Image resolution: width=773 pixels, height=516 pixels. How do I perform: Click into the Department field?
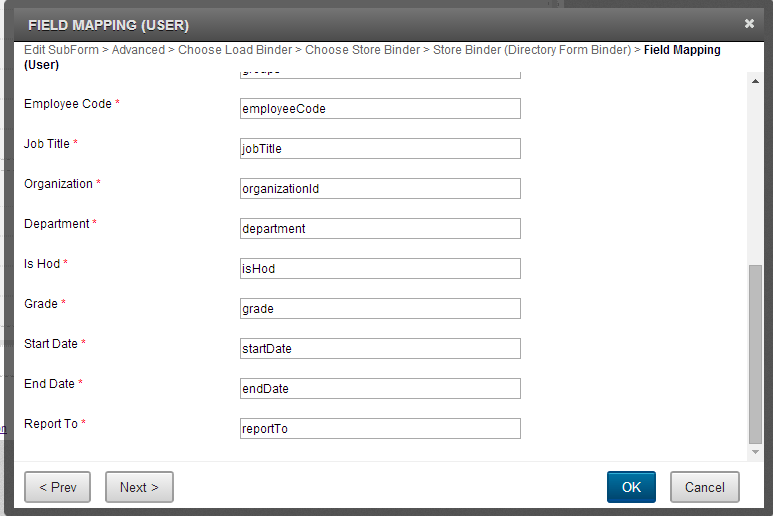tap(380, 229)
